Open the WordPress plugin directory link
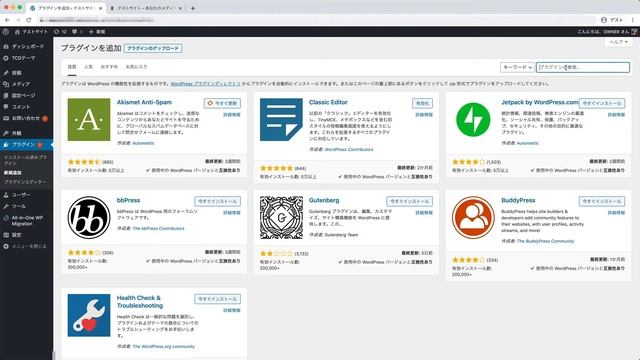Image resolution: width=640 pixels, height=360 pixels. (206, 84)
